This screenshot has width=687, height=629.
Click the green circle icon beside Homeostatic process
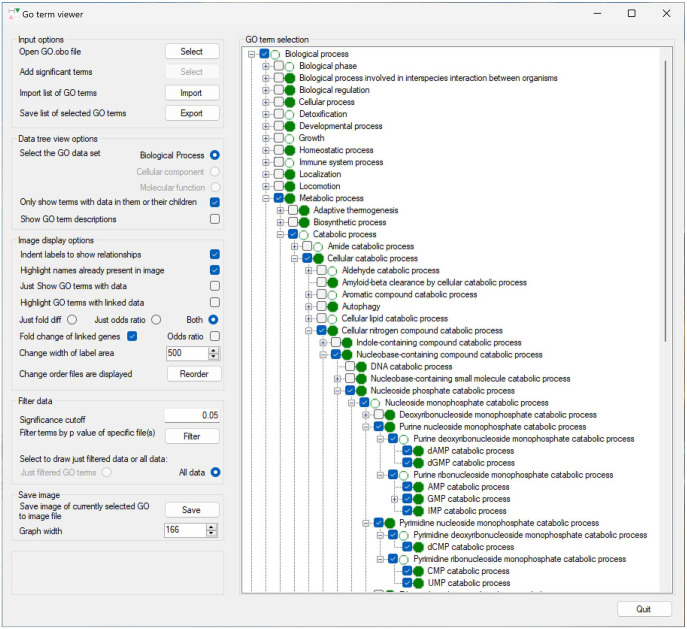pos(290,150)
